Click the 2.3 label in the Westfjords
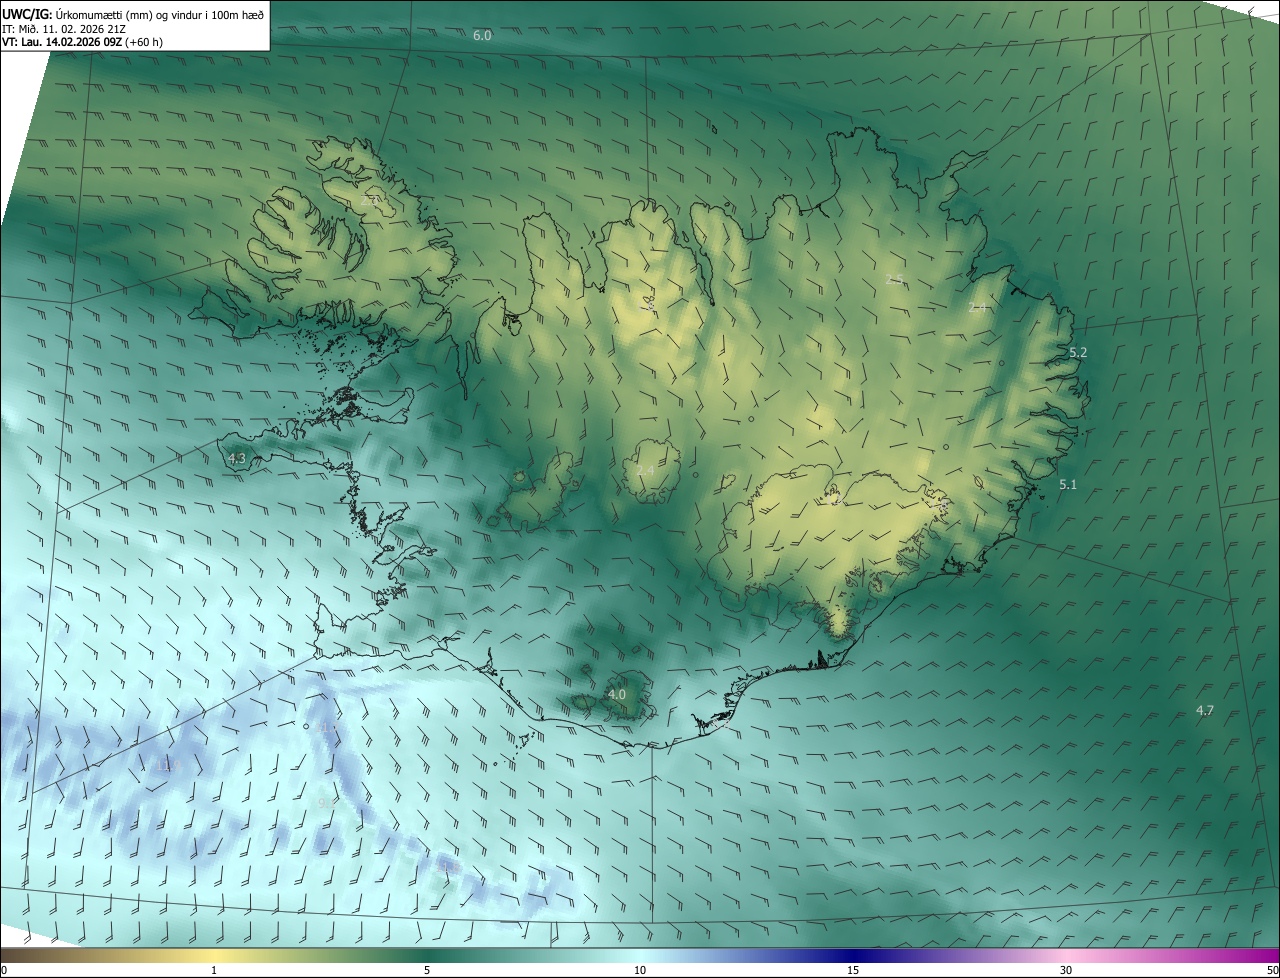The width and height of the screenshot is (1280, 978). click(370, 201)
